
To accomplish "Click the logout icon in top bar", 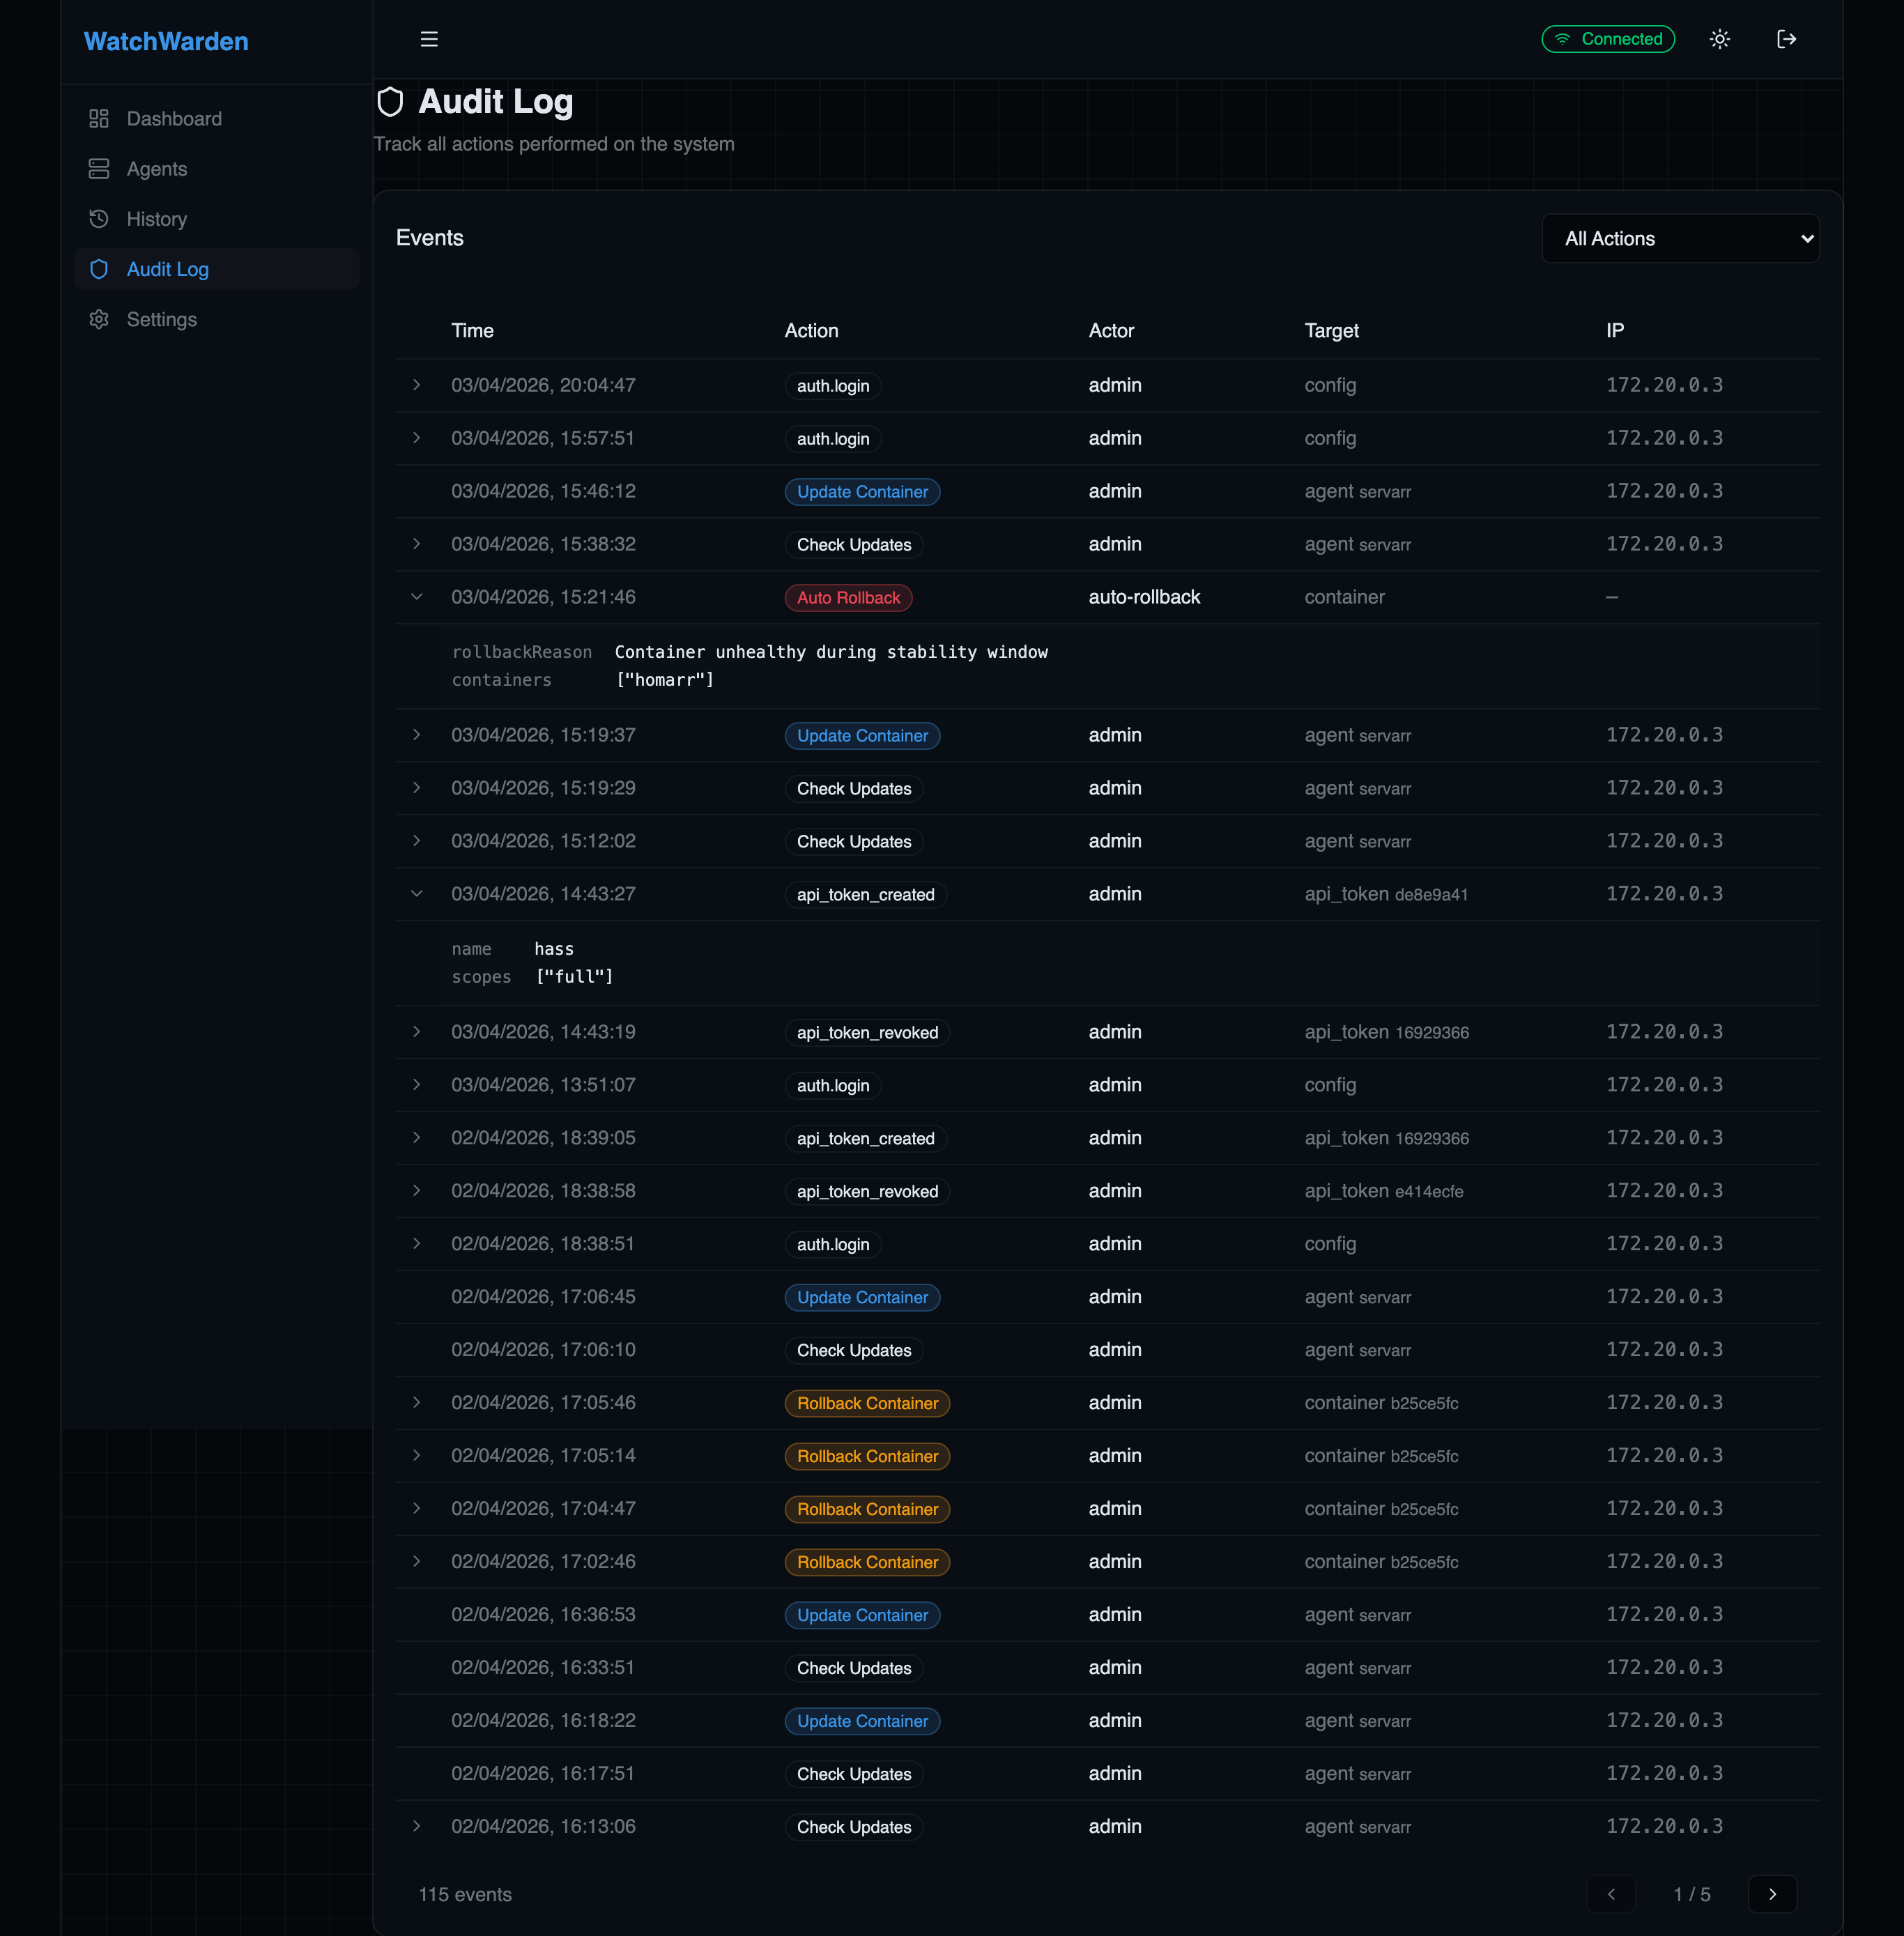I will pos(1786,39).
